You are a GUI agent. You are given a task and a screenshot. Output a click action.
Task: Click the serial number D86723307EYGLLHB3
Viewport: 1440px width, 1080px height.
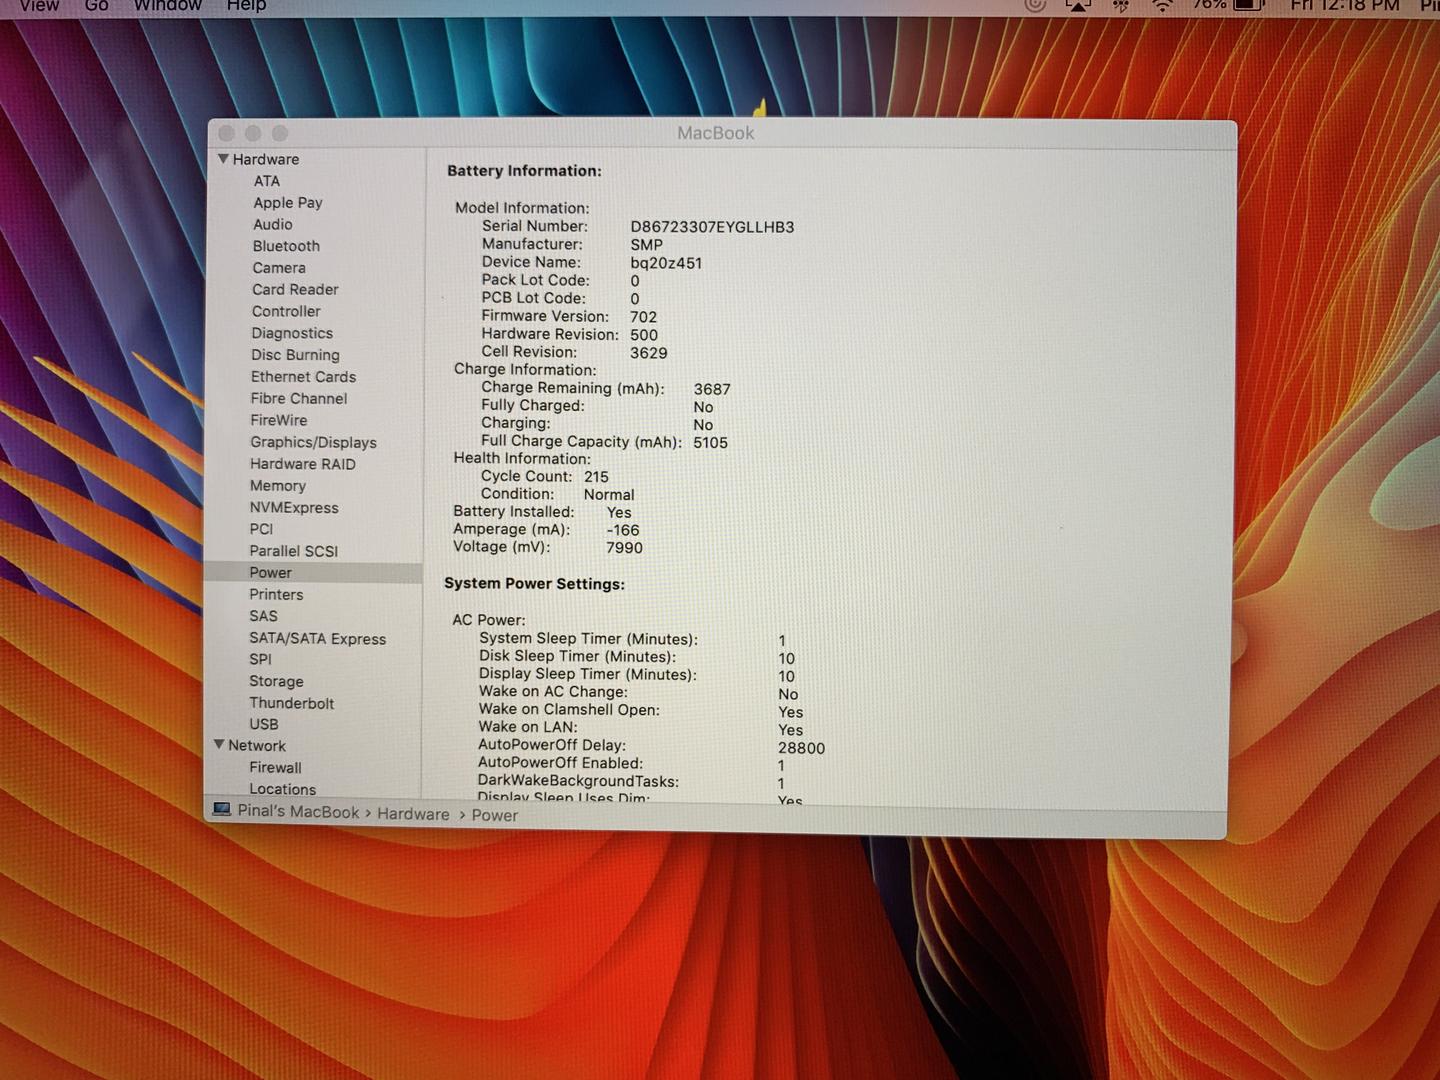(712, 228)
